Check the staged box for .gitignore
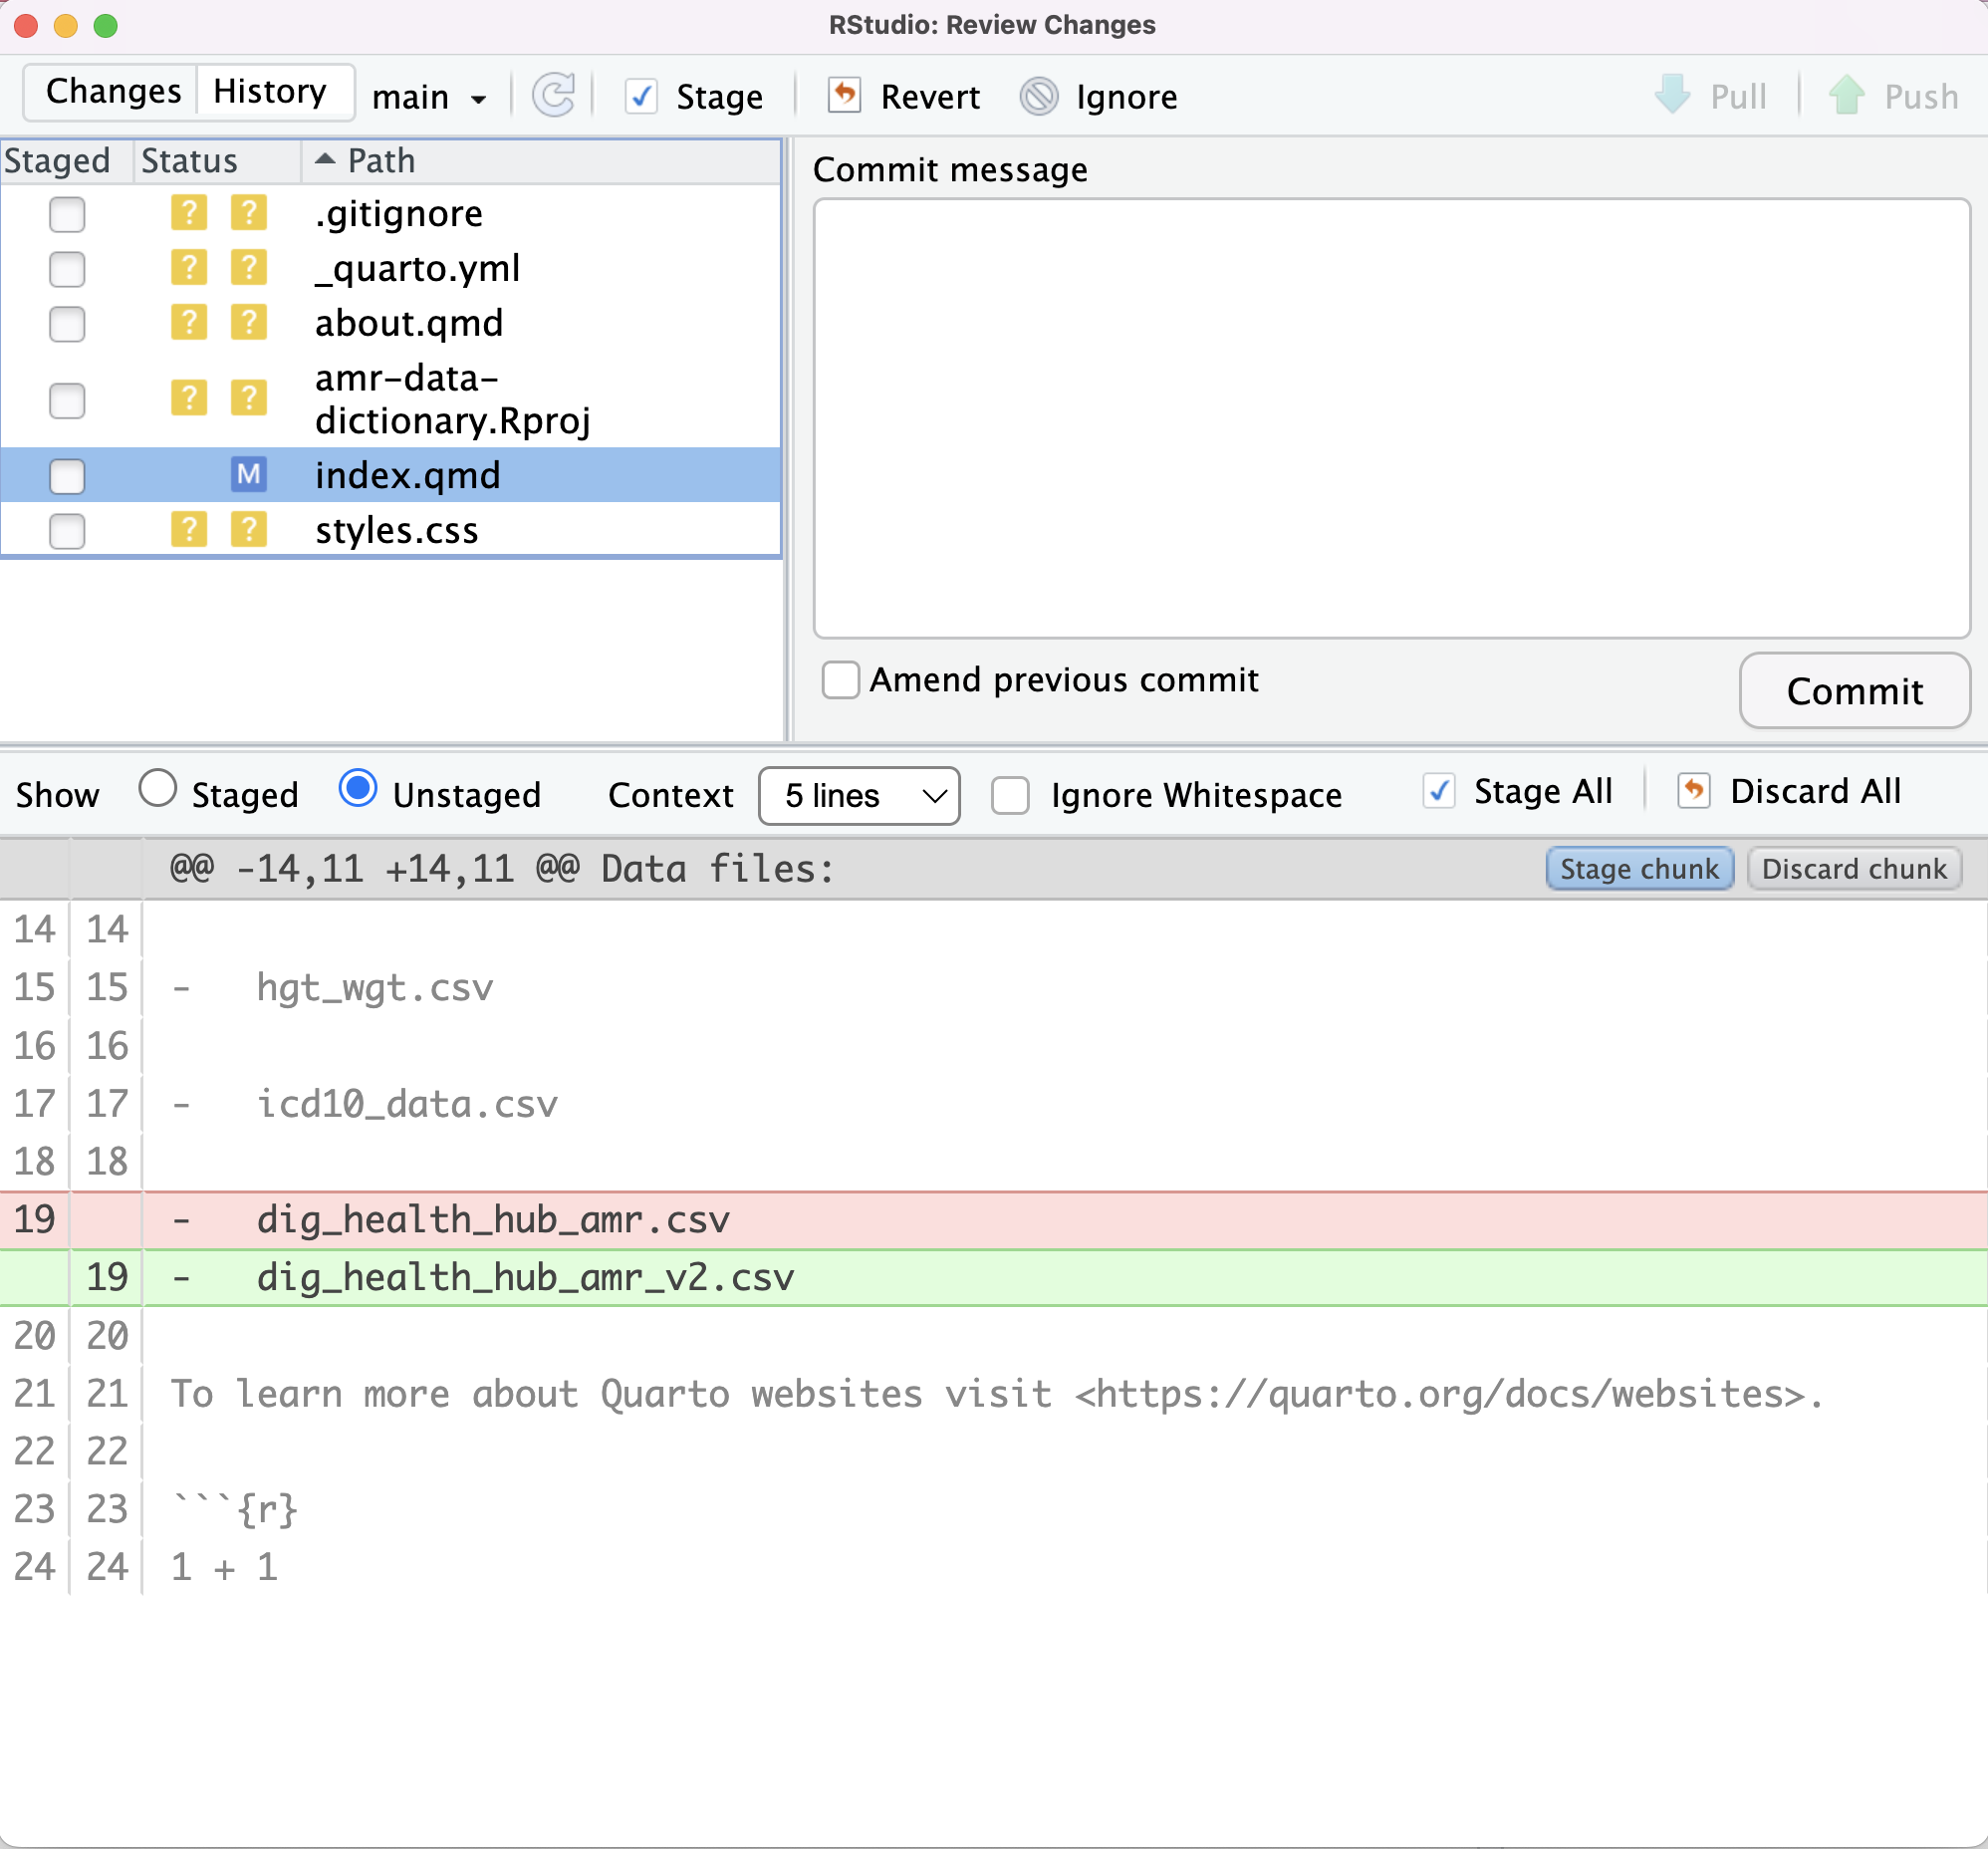 click(67, 214)
